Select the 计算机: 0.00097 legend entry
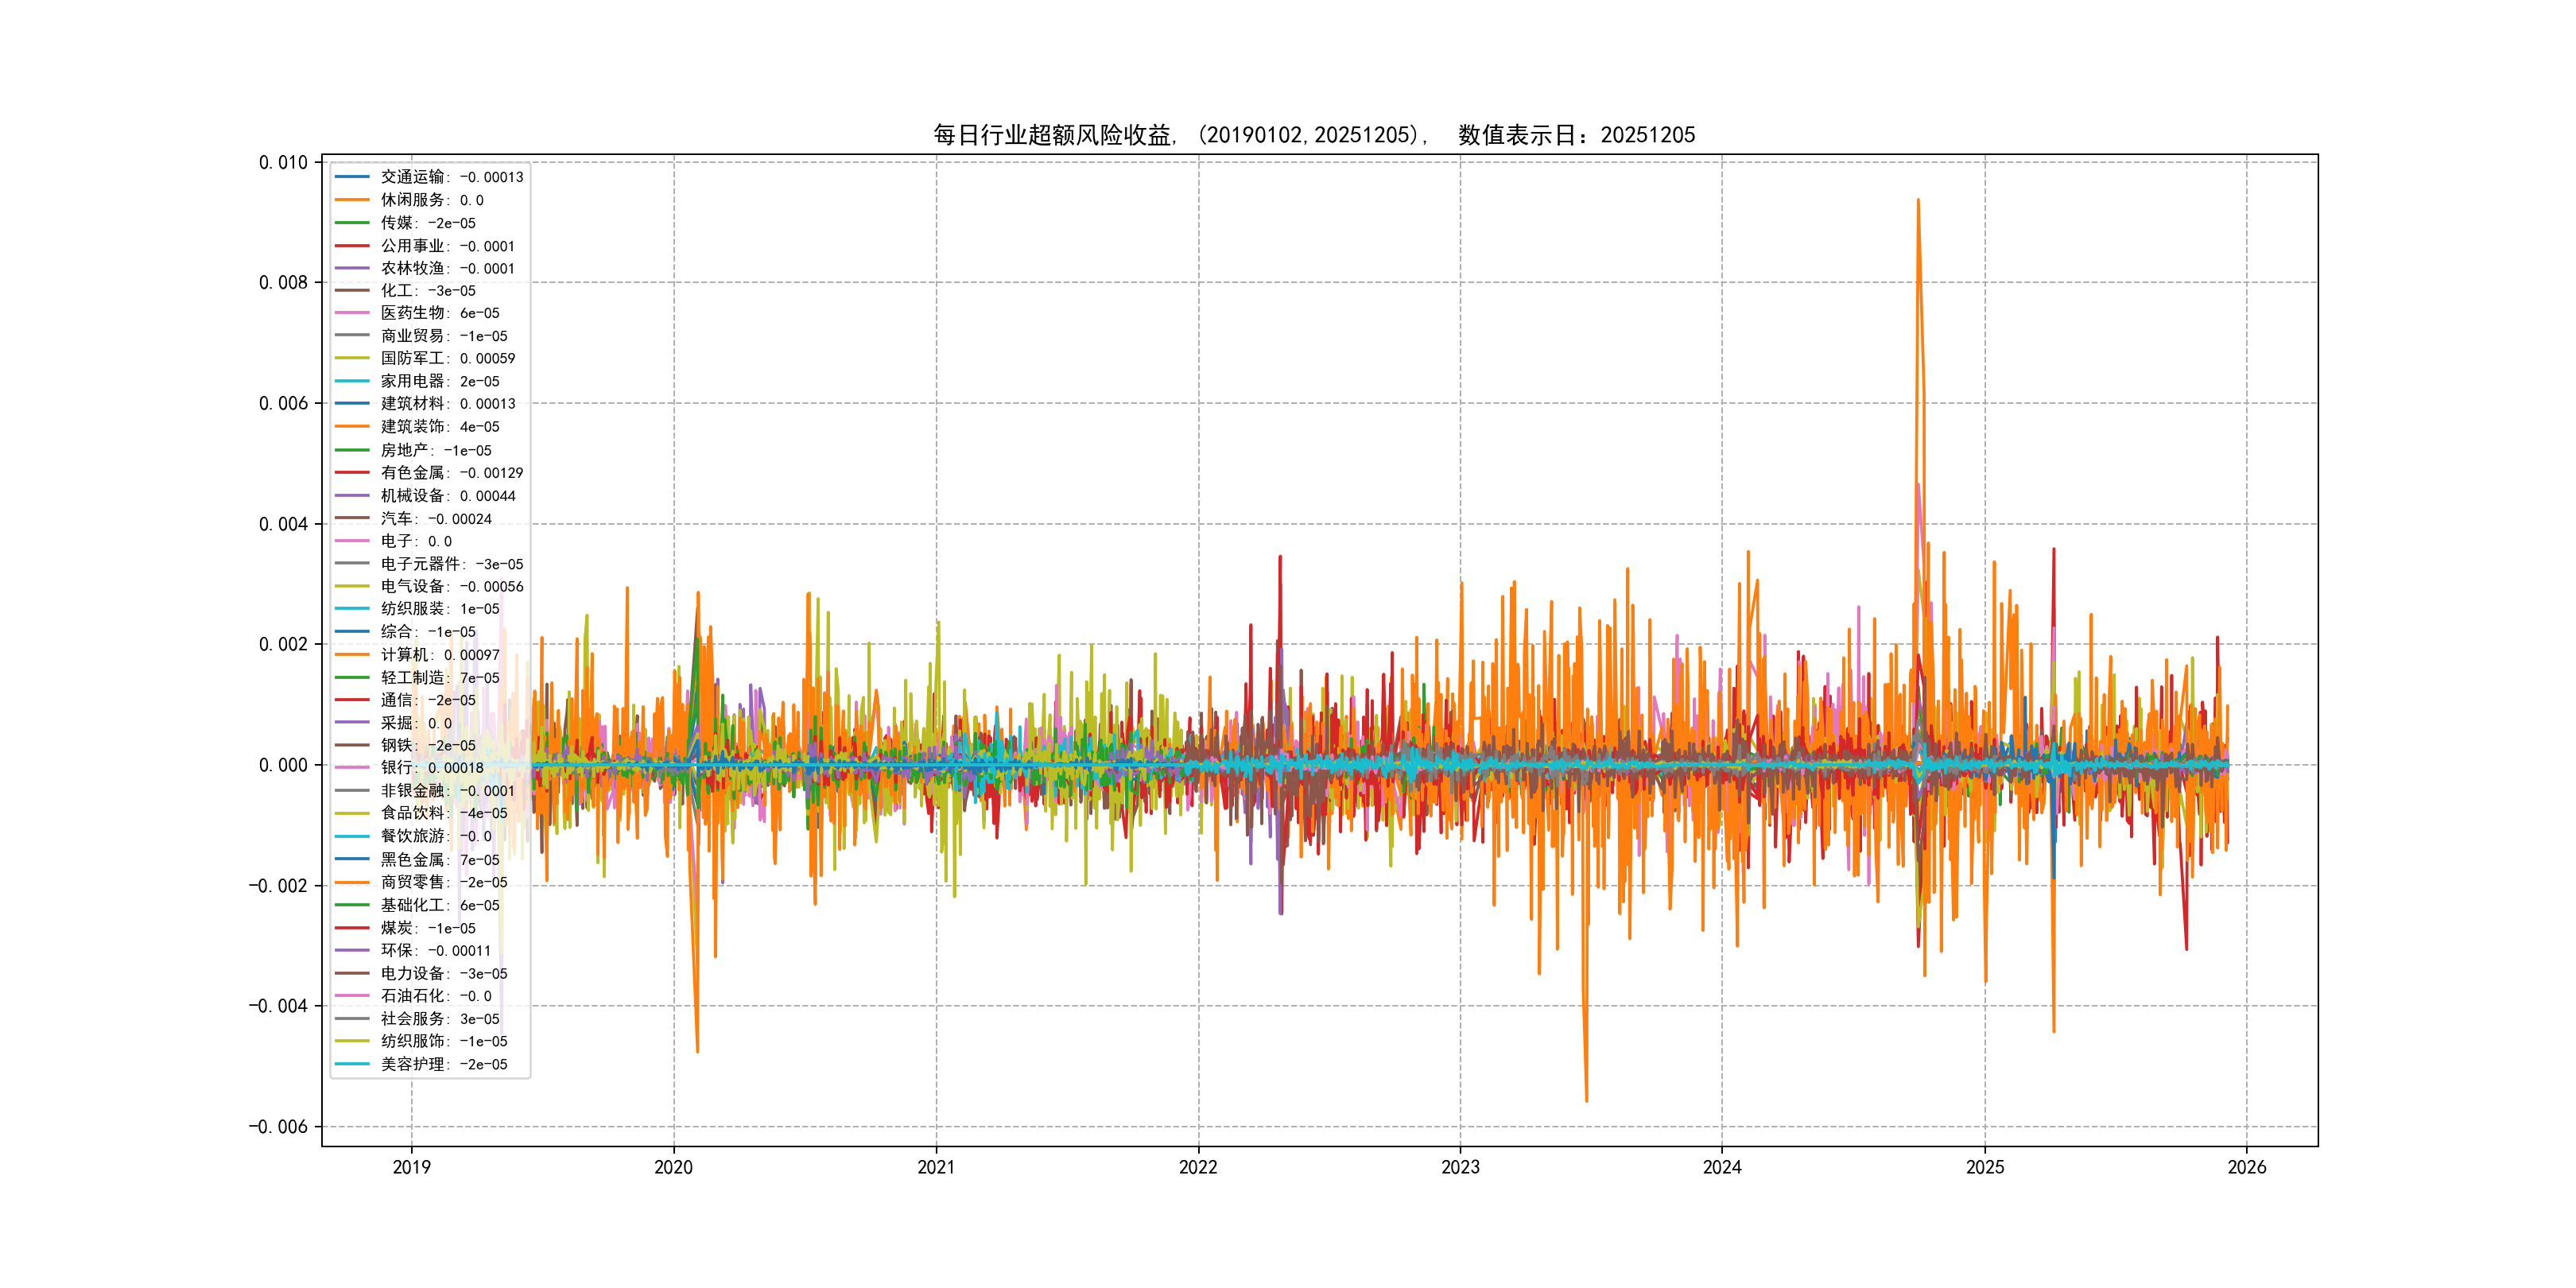This screenshot has width=2576, height=1288. (x=439, y=655)
